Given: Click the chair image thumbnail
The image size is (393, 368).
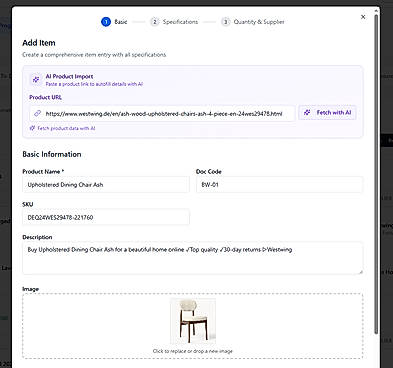Looking at the screenshot, I should [193, 321].
